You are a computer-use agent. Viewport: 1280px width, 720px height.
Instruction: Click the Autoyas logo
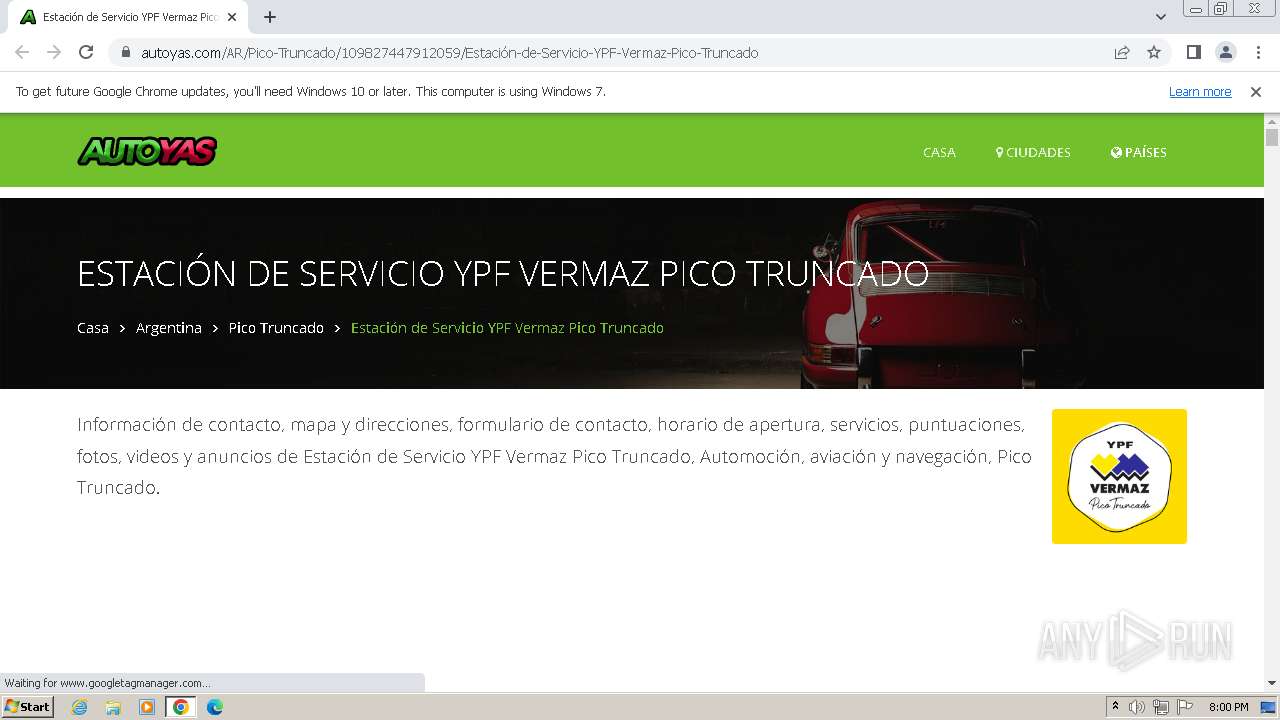pyautogui.click(x=147, y=151)
